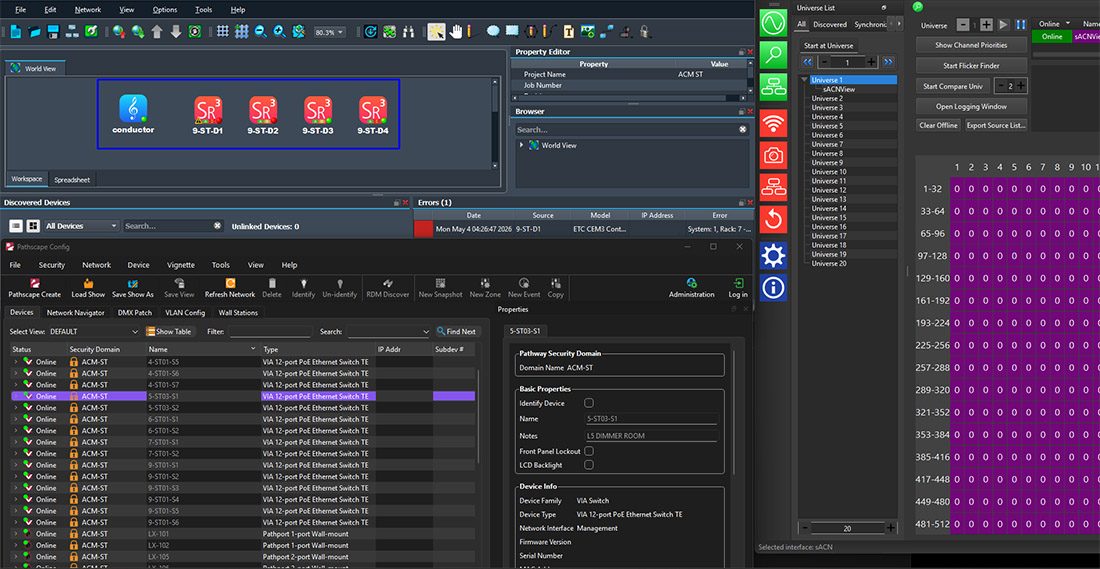Expand the LX-101 device row
Viewport: 1100px width, 569px height.
coord(15,534)
